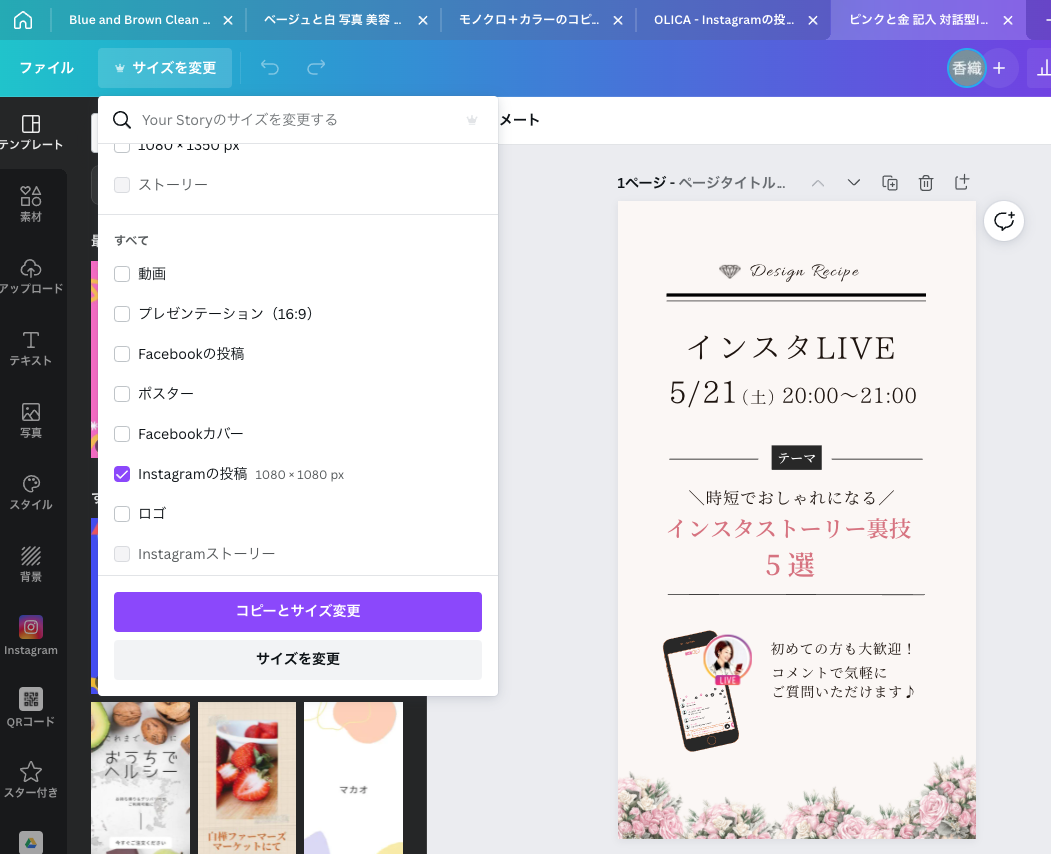This screenshot has height=854, width=1051.
Task: Open the アップロード panel
Action: tap(31, 277)
